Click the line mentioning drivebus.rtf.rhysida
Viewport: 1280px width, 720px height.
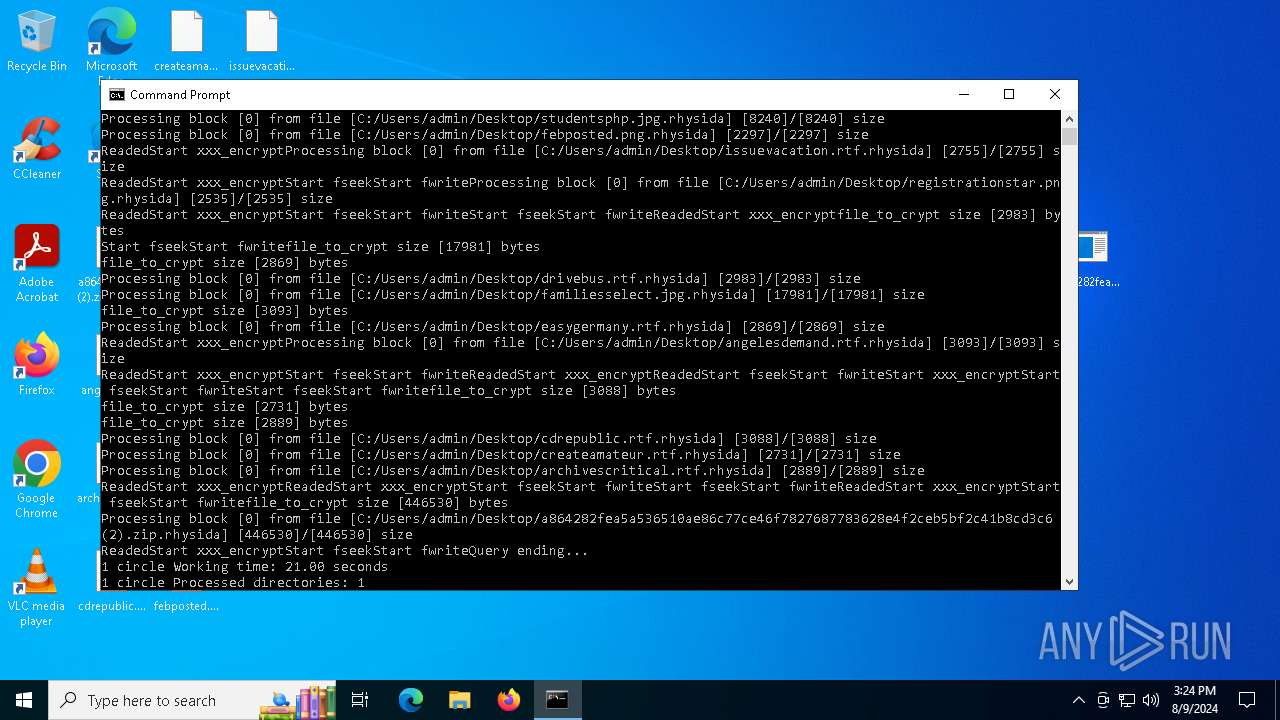point(481,278)
